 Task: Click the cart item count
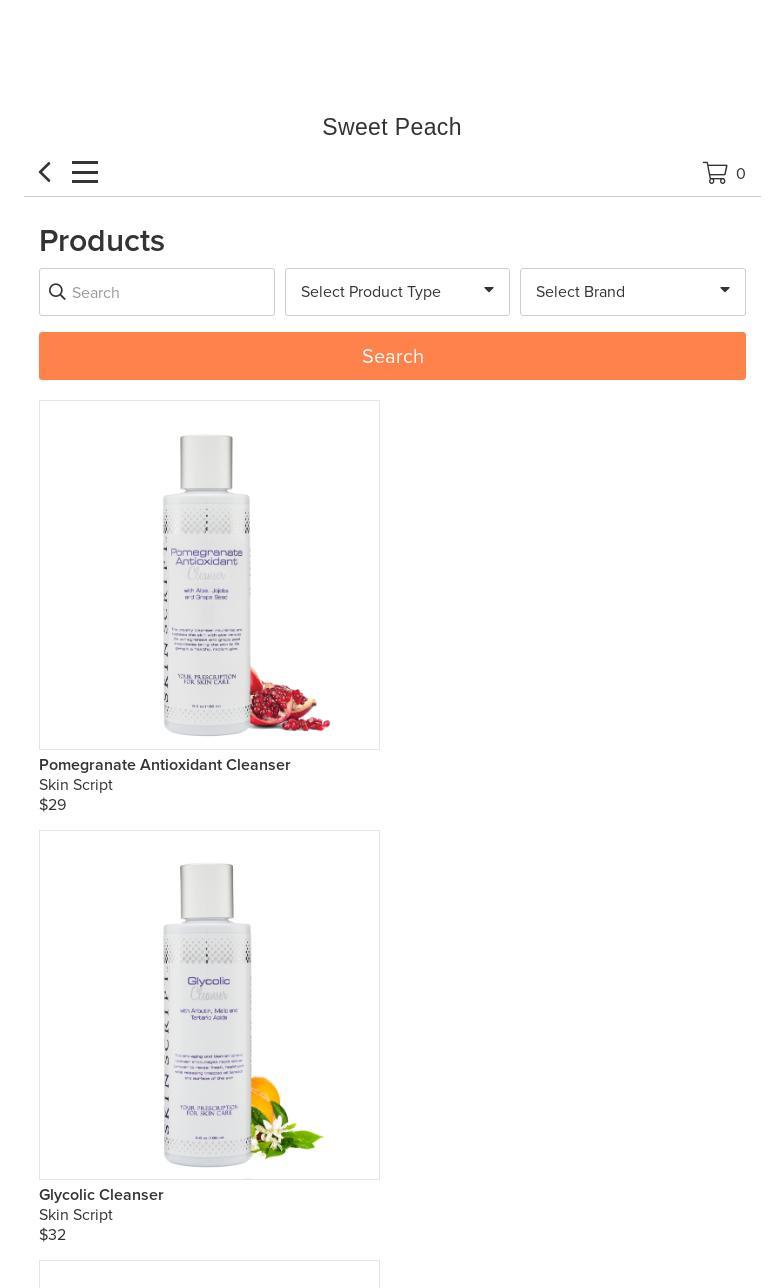[741, 174]
